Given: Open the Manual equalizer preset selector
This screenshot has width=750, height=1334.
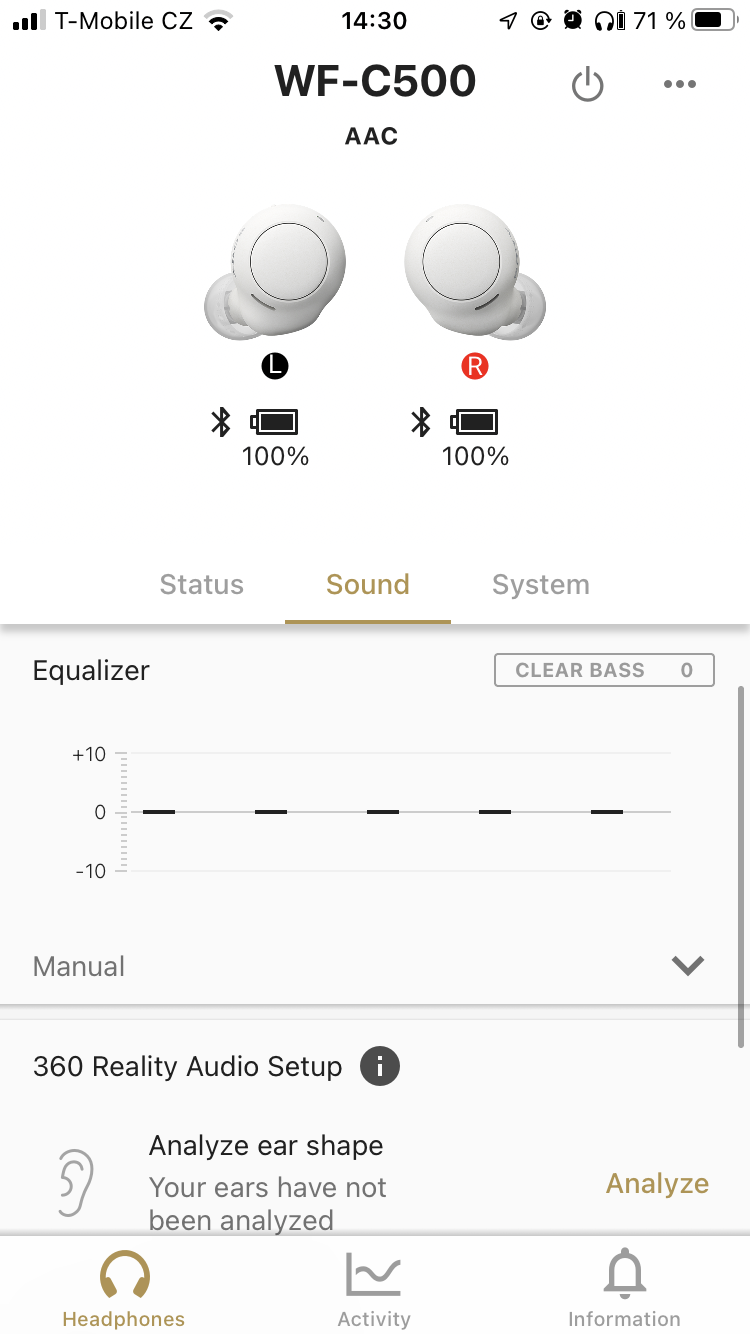Looking at the screenshot, I should click(80, 967).
